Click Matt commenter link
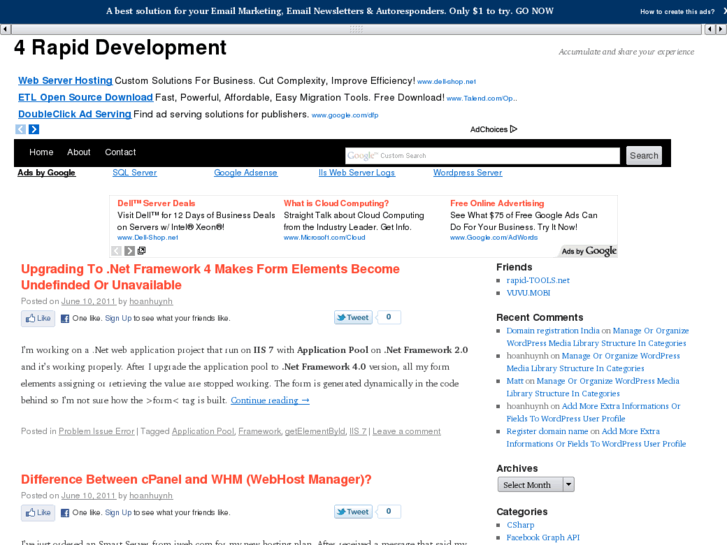The image size is (727, 545). (x=515, y=381)
